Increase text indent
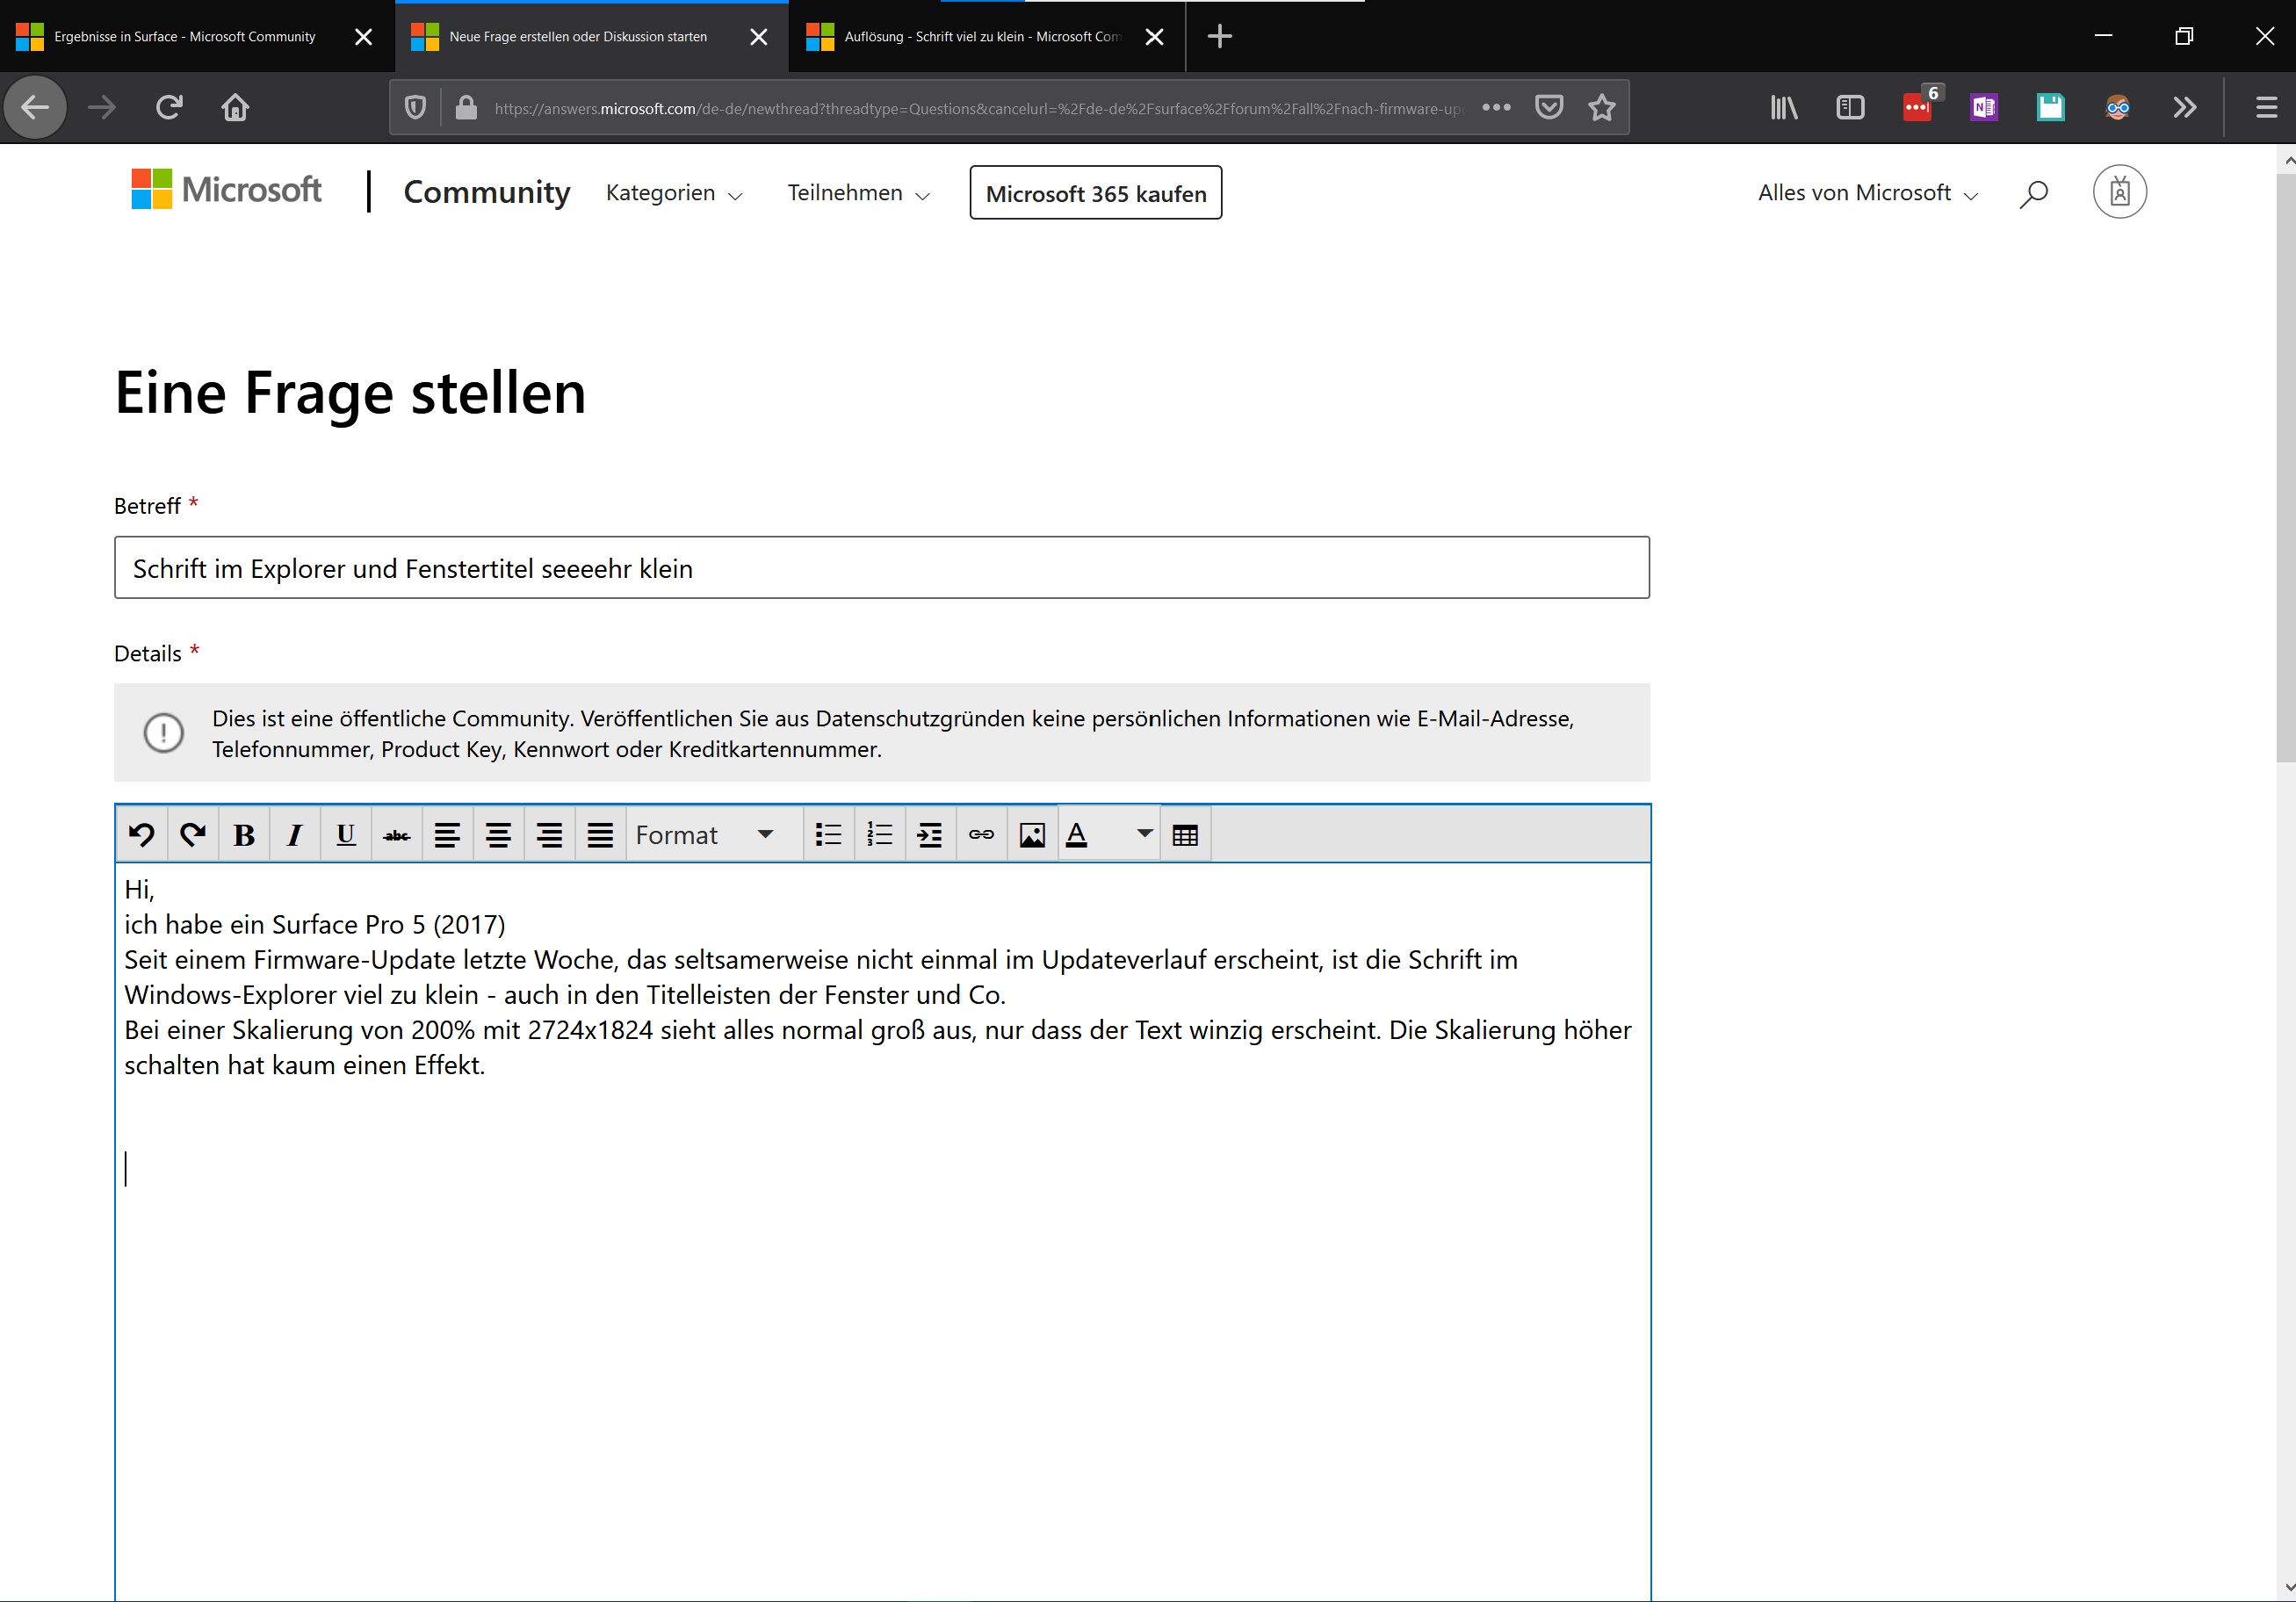The width and height of the screenshot is (2296, 1602). point(930,834)
